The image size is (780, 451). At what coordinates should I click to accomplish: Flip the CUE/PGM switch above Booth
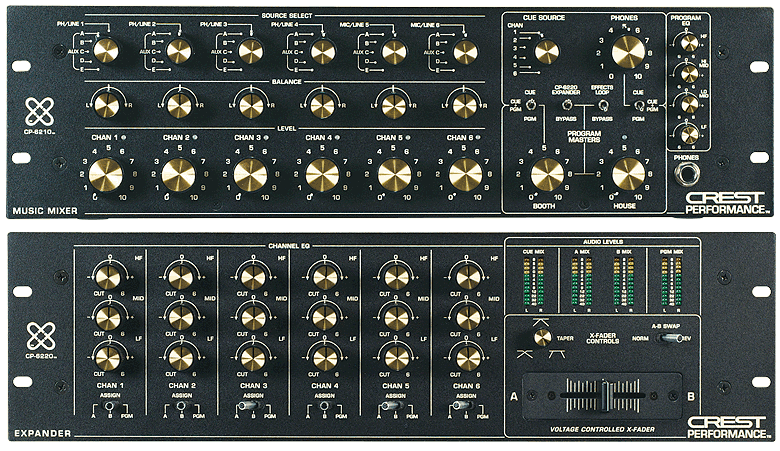point(530,105)
